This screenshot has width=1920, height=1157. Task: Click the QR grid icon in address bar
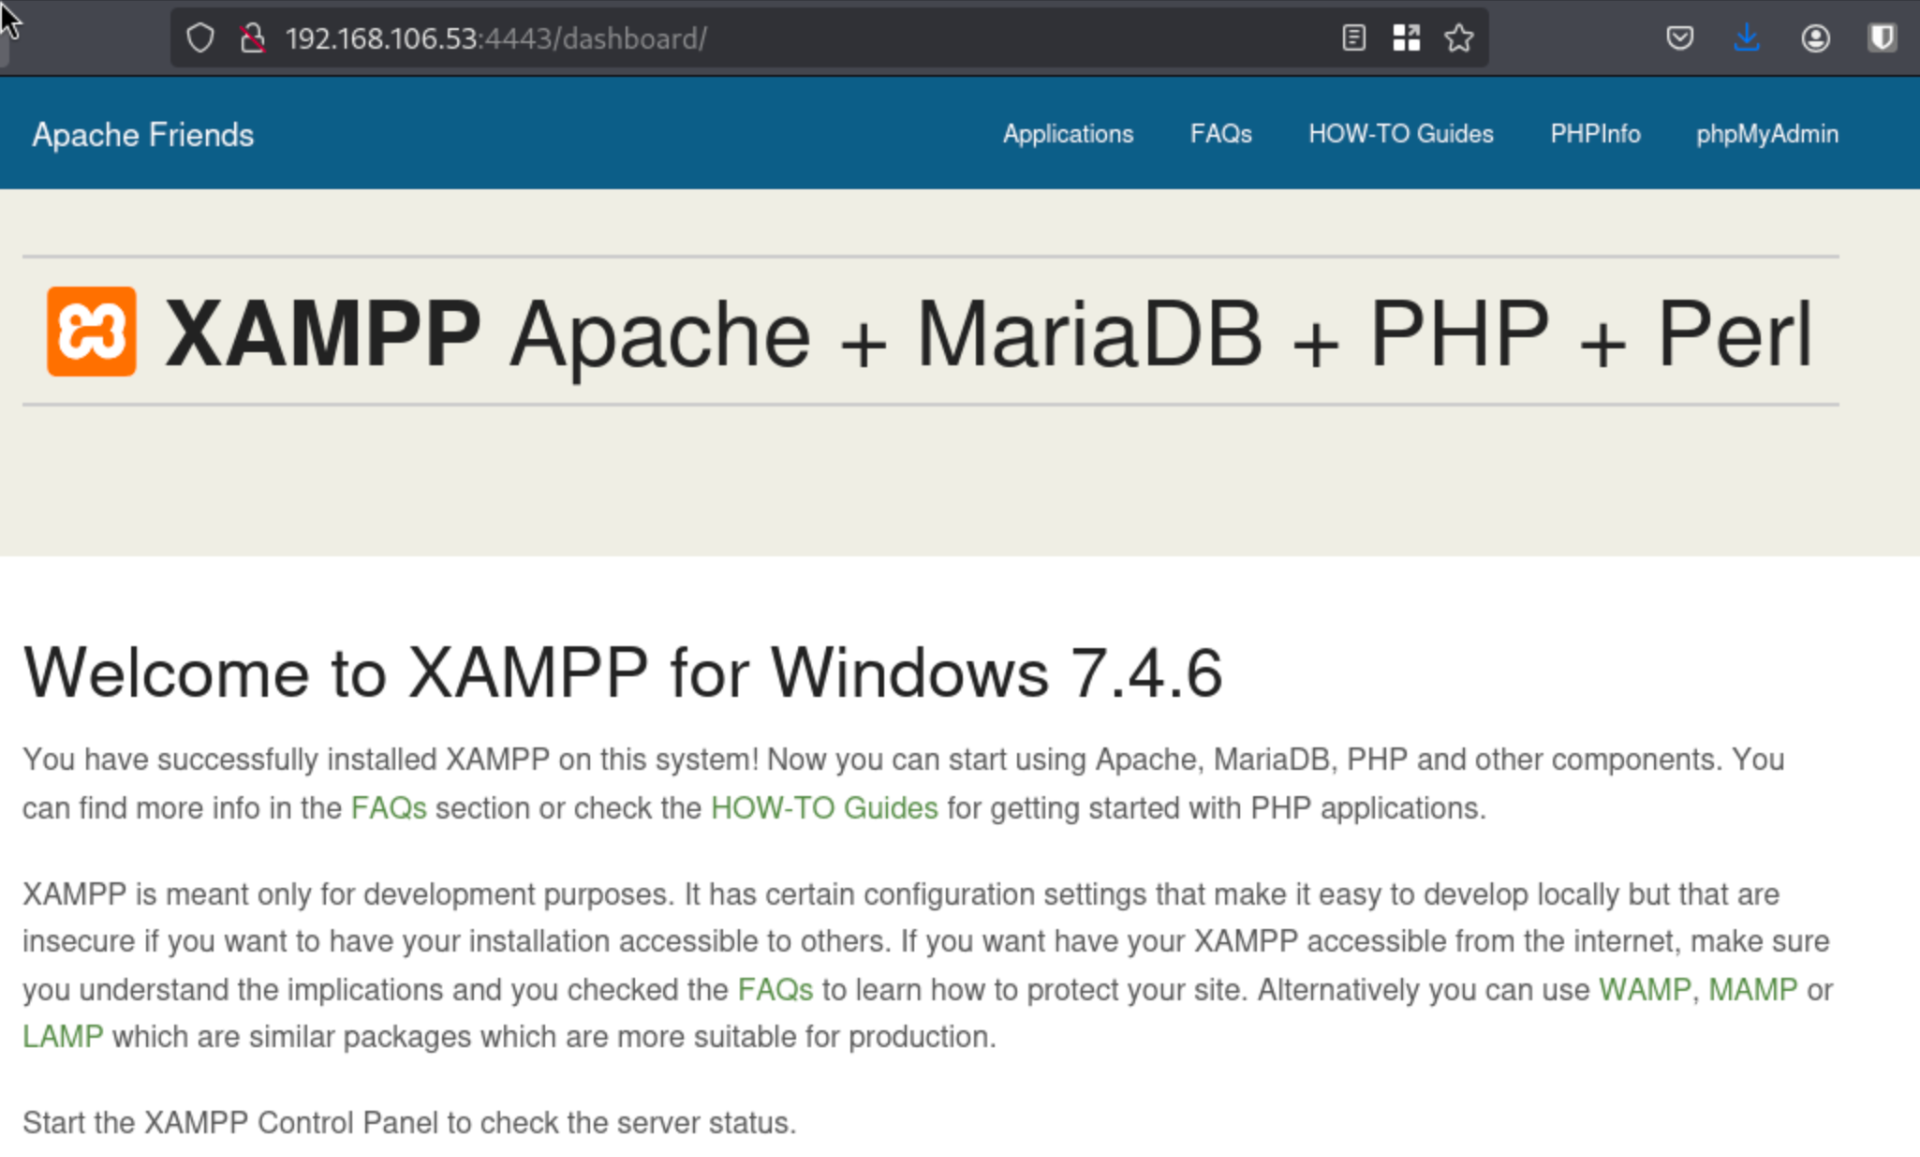click(x=1406, y=39)
